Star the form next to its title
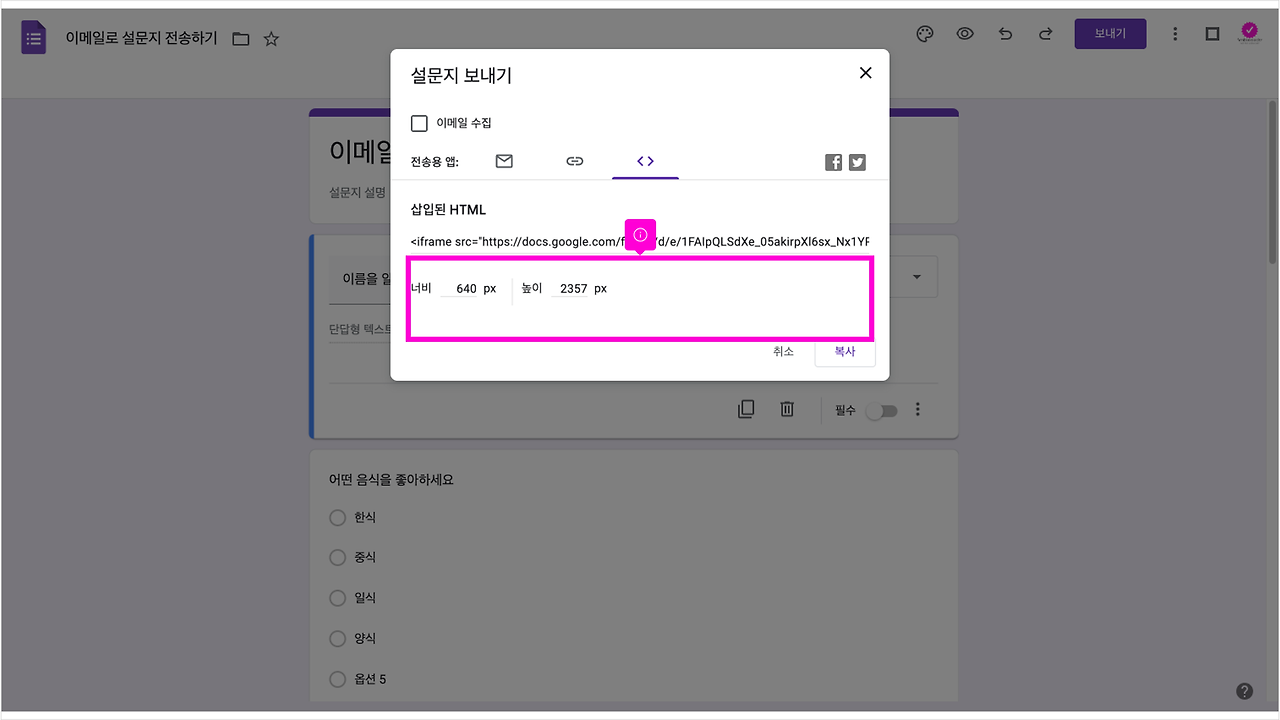The height and width of the screenshot is (720, 1280). click(270, 37)
